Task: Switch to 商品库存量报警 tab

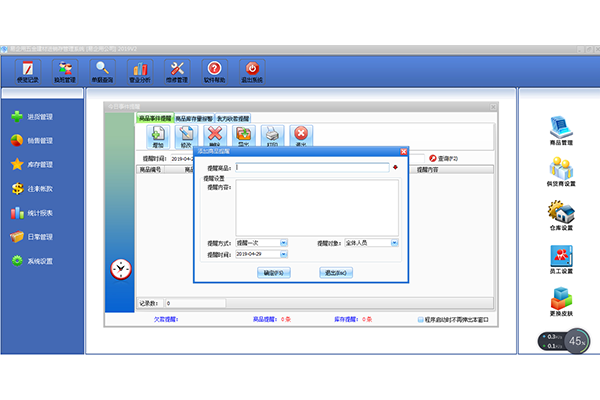Action: 194,118
